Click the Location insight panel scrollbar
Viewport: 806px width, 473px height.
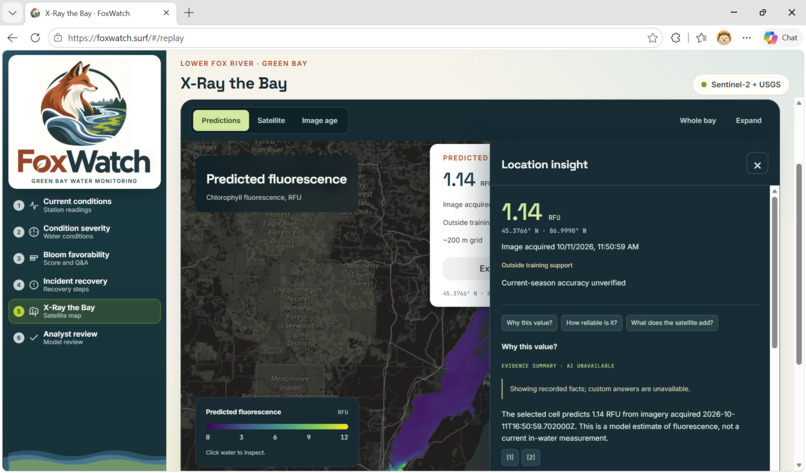[x=775, y=272]
